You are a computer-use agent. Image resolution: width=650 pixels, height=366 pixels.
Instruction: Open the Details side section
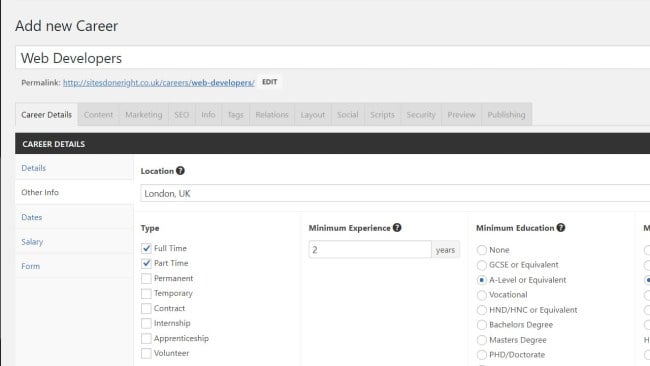click(x=74, y=168)
